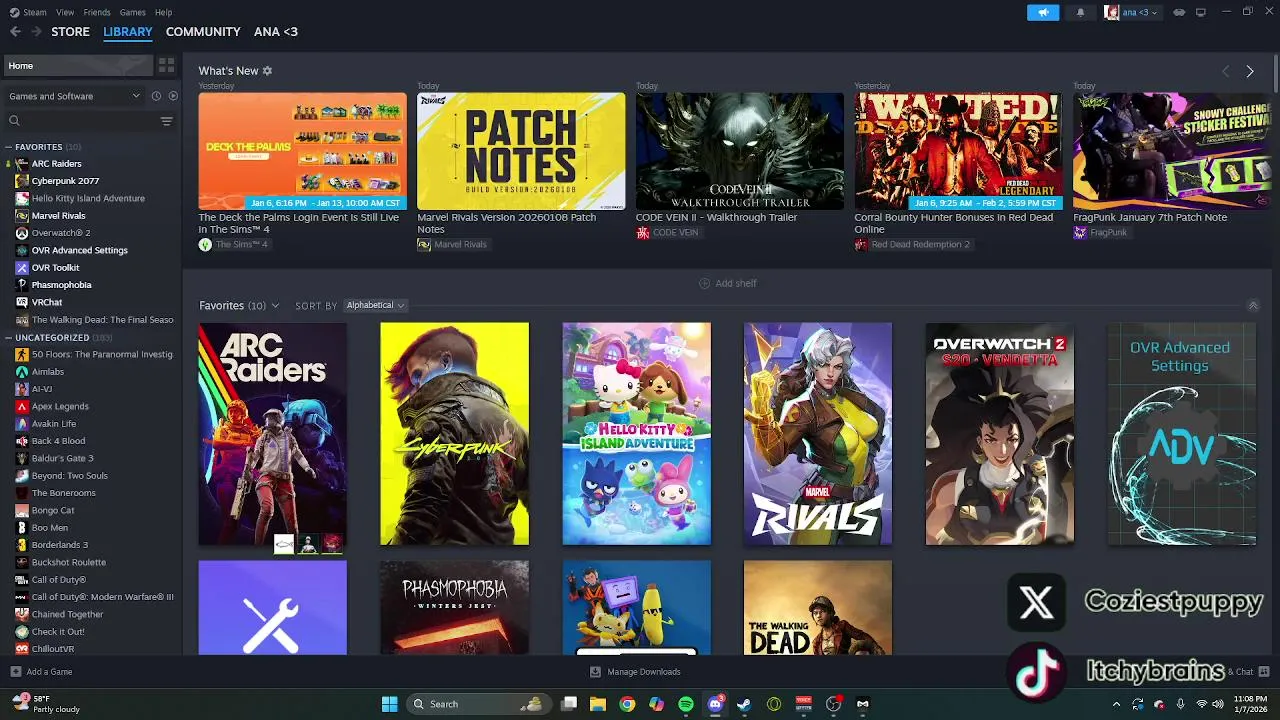Open the weather widget showing 58°F
This screenshot has width=1280, height=720.
pyautogui.click(x=46, y=704)
